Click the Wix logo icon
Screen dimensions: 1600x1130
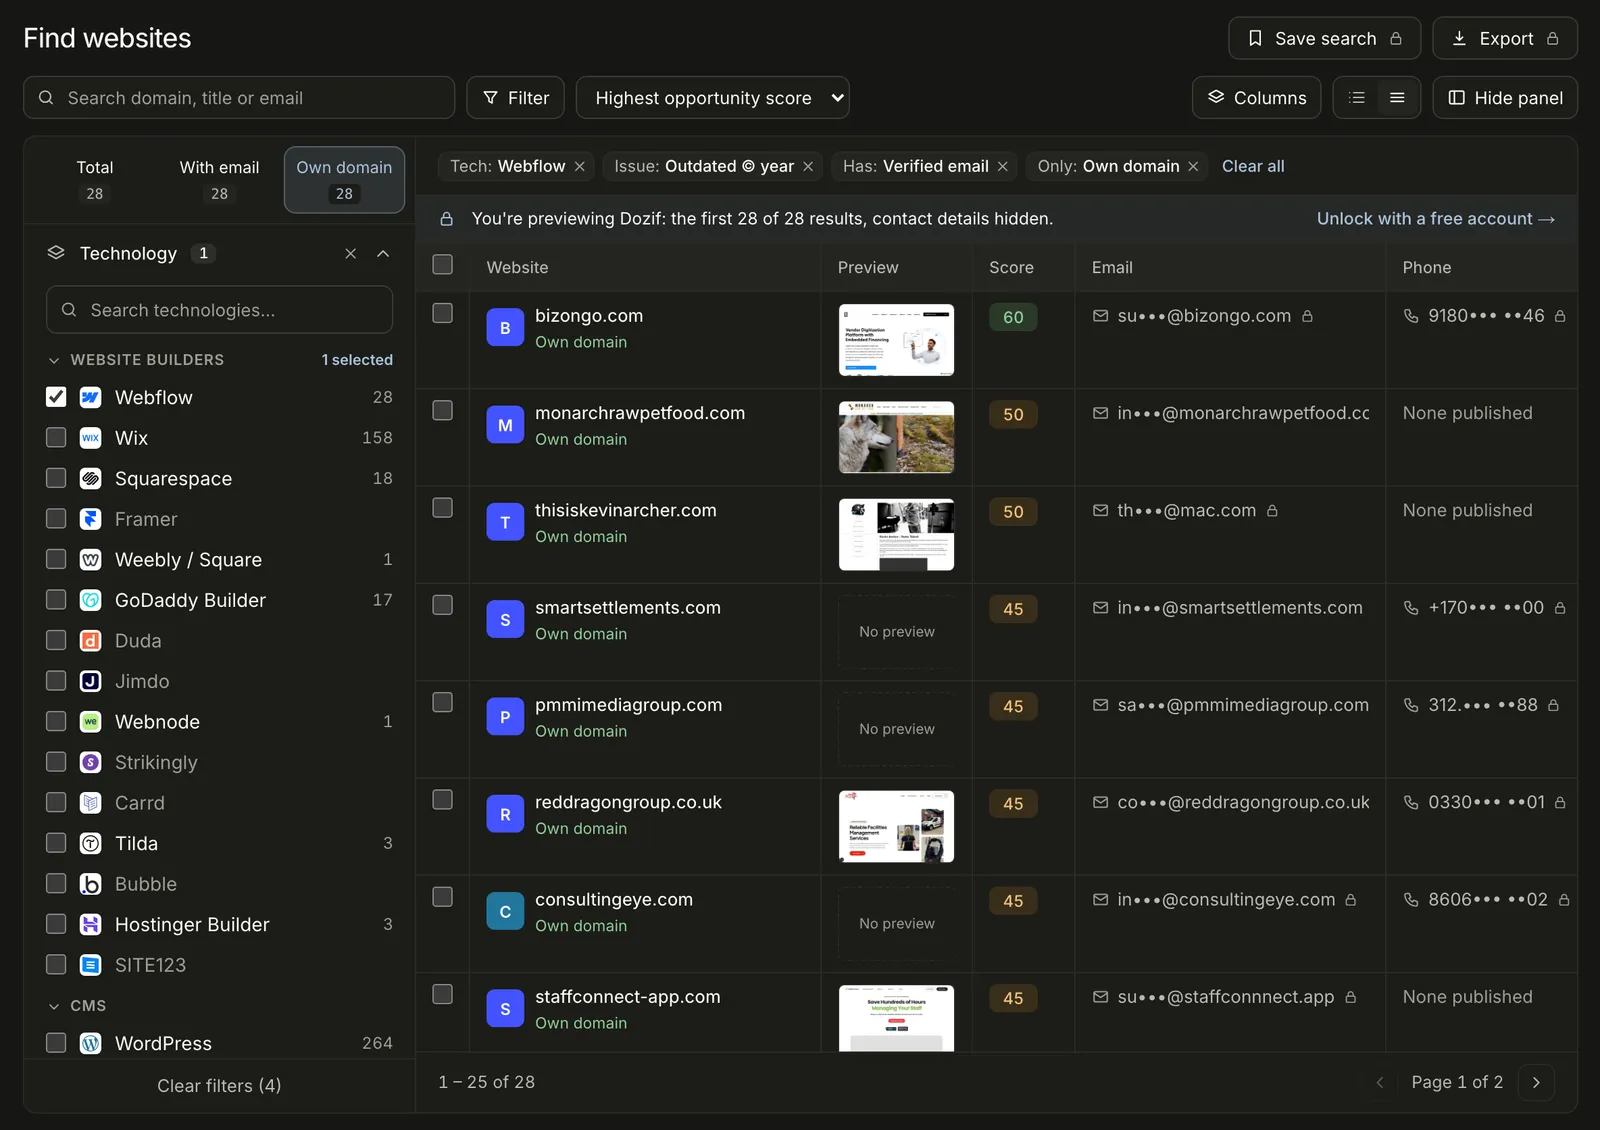[90, 438]
